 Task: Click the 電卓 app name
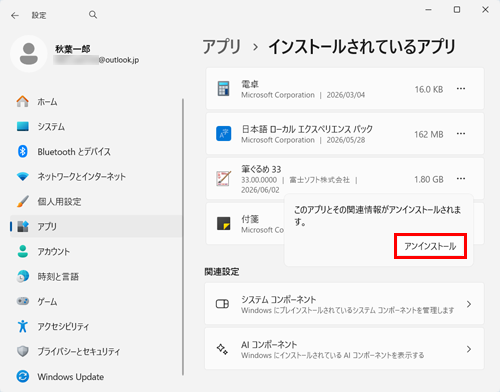pos(250,84)
